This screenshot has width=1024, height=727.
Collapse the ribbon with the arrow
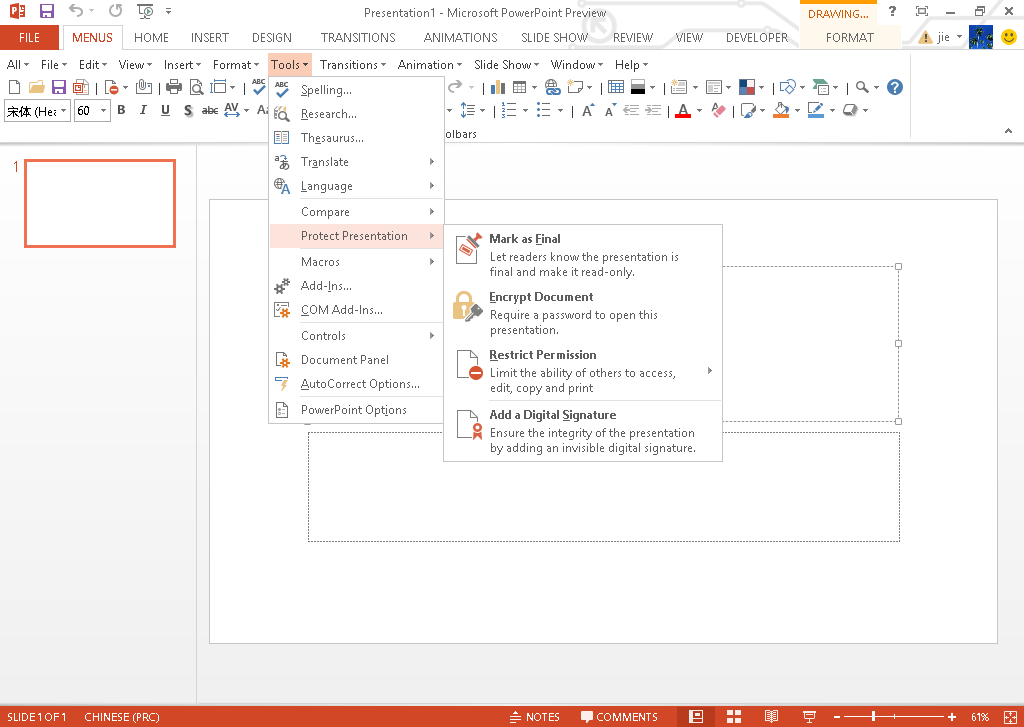click(1008, 131)
